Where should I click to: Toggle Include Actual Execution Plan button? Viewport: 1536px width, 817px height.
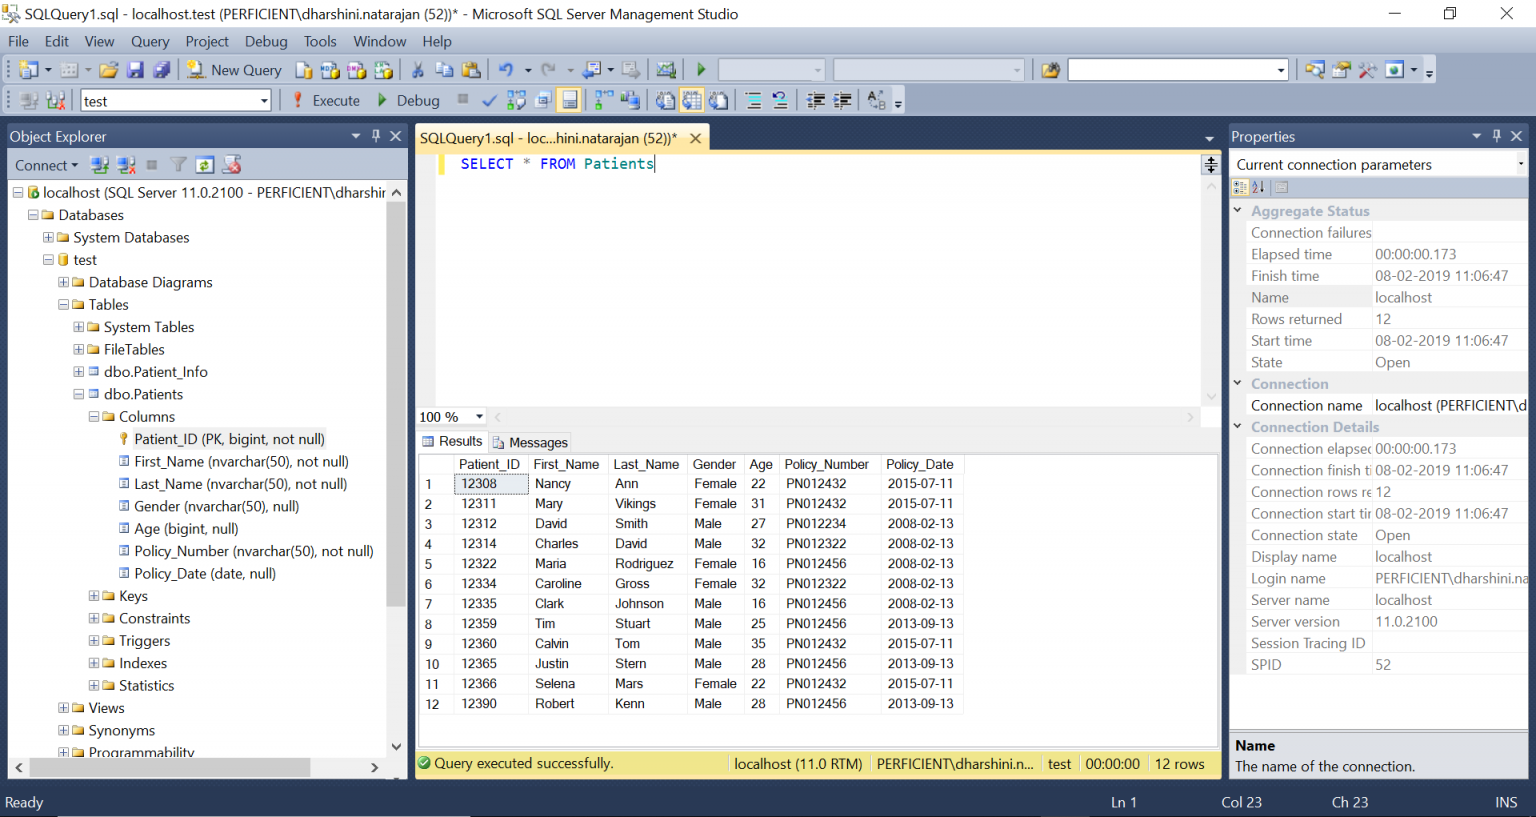pyautogui.click(x=603, y=101)
